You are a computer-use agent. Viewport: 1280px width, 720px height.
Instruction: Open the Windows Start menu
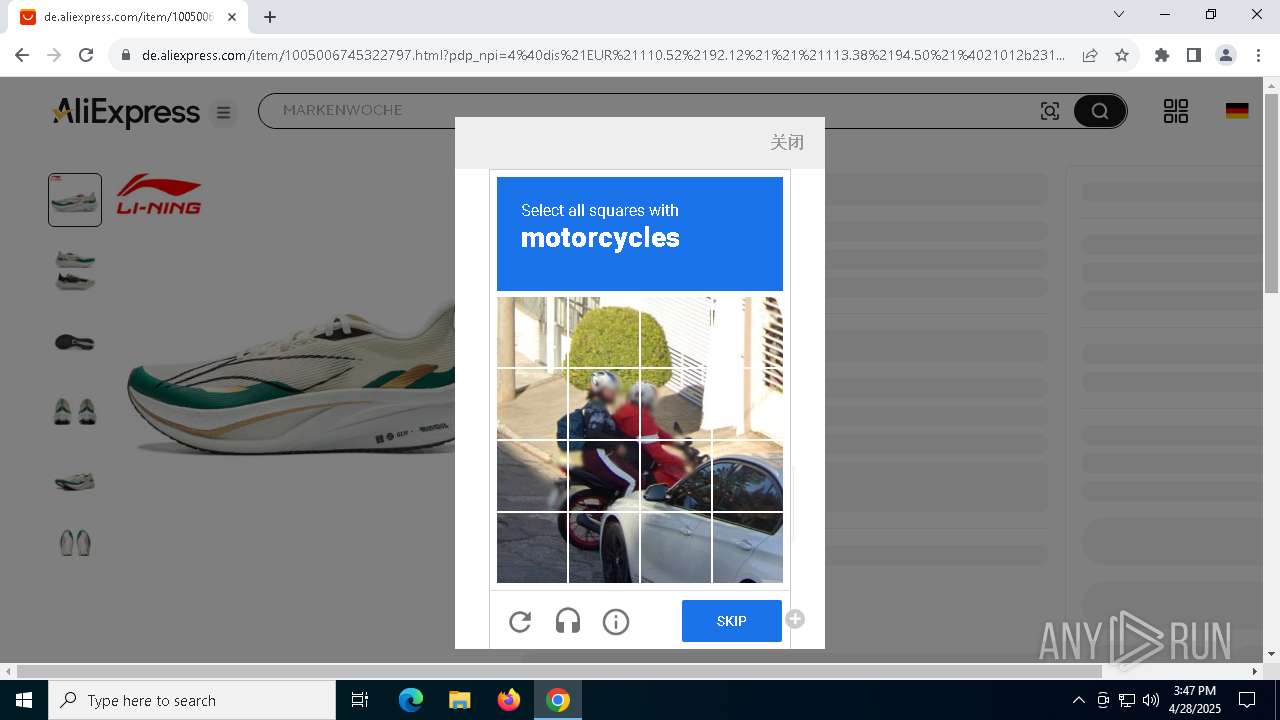(x=24, y=700)
